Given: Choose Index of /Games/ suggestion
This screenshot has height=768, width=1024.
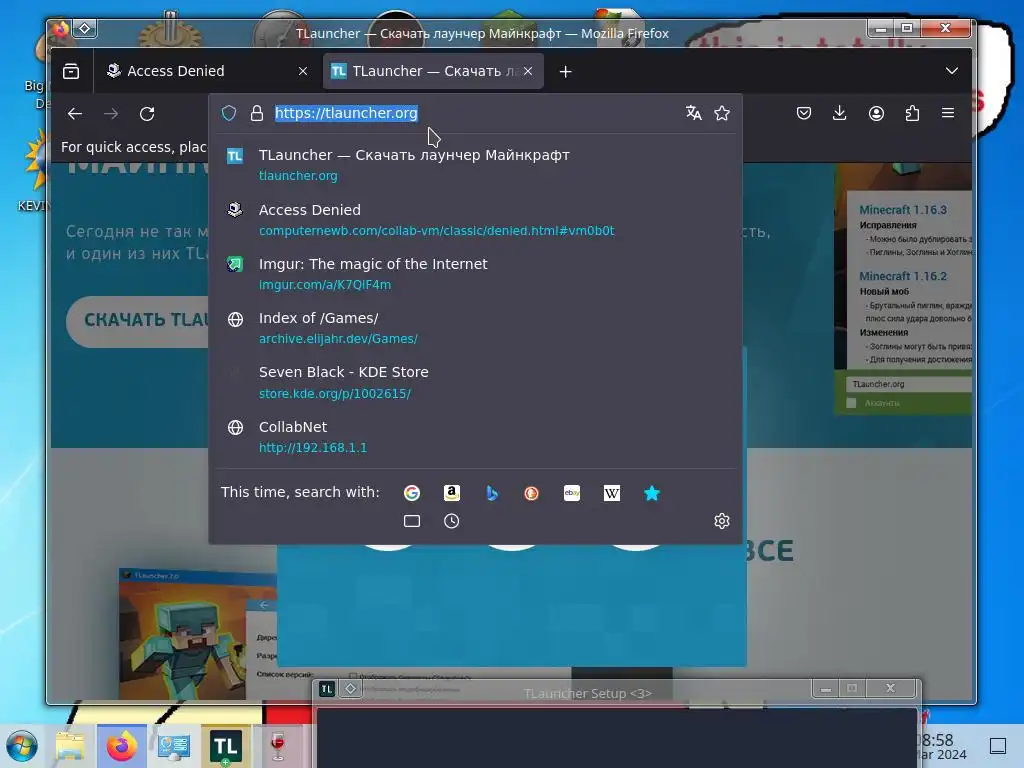Looking at the screenshot, I should tap(476, 328).
